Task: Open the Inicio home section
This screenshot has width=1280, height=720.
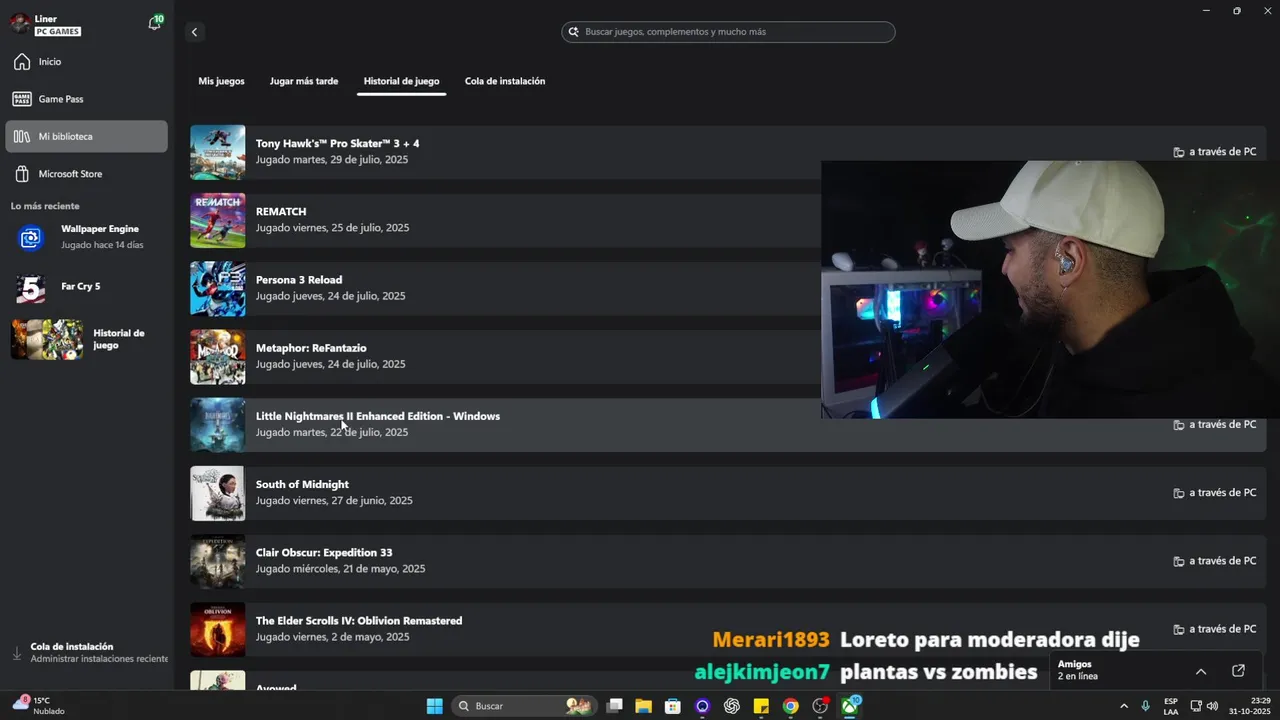Action: click(x=87, y=62)
